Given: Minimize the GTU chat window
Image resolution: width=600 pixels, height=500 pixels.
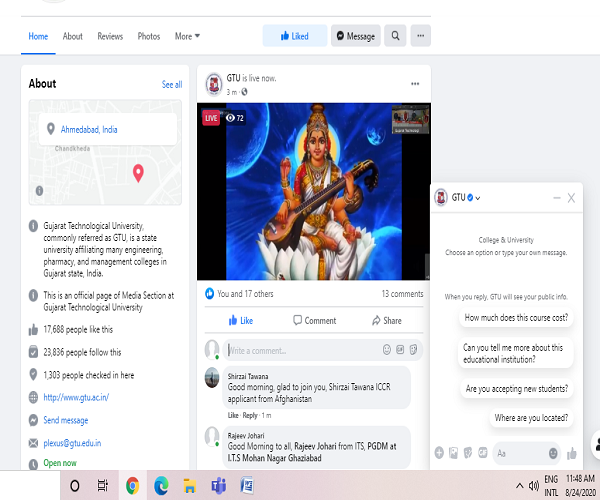Looking at the screenshot, I should (x=557, y=198).
